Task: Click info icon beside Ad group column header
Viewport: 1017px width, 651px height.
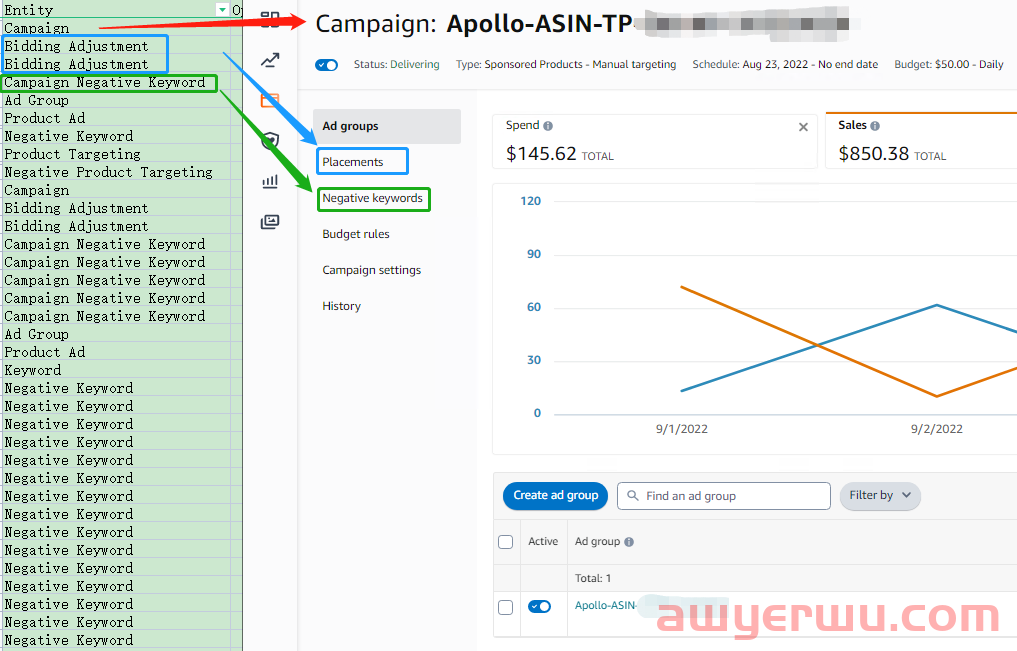Action: (x=629, y=542)
